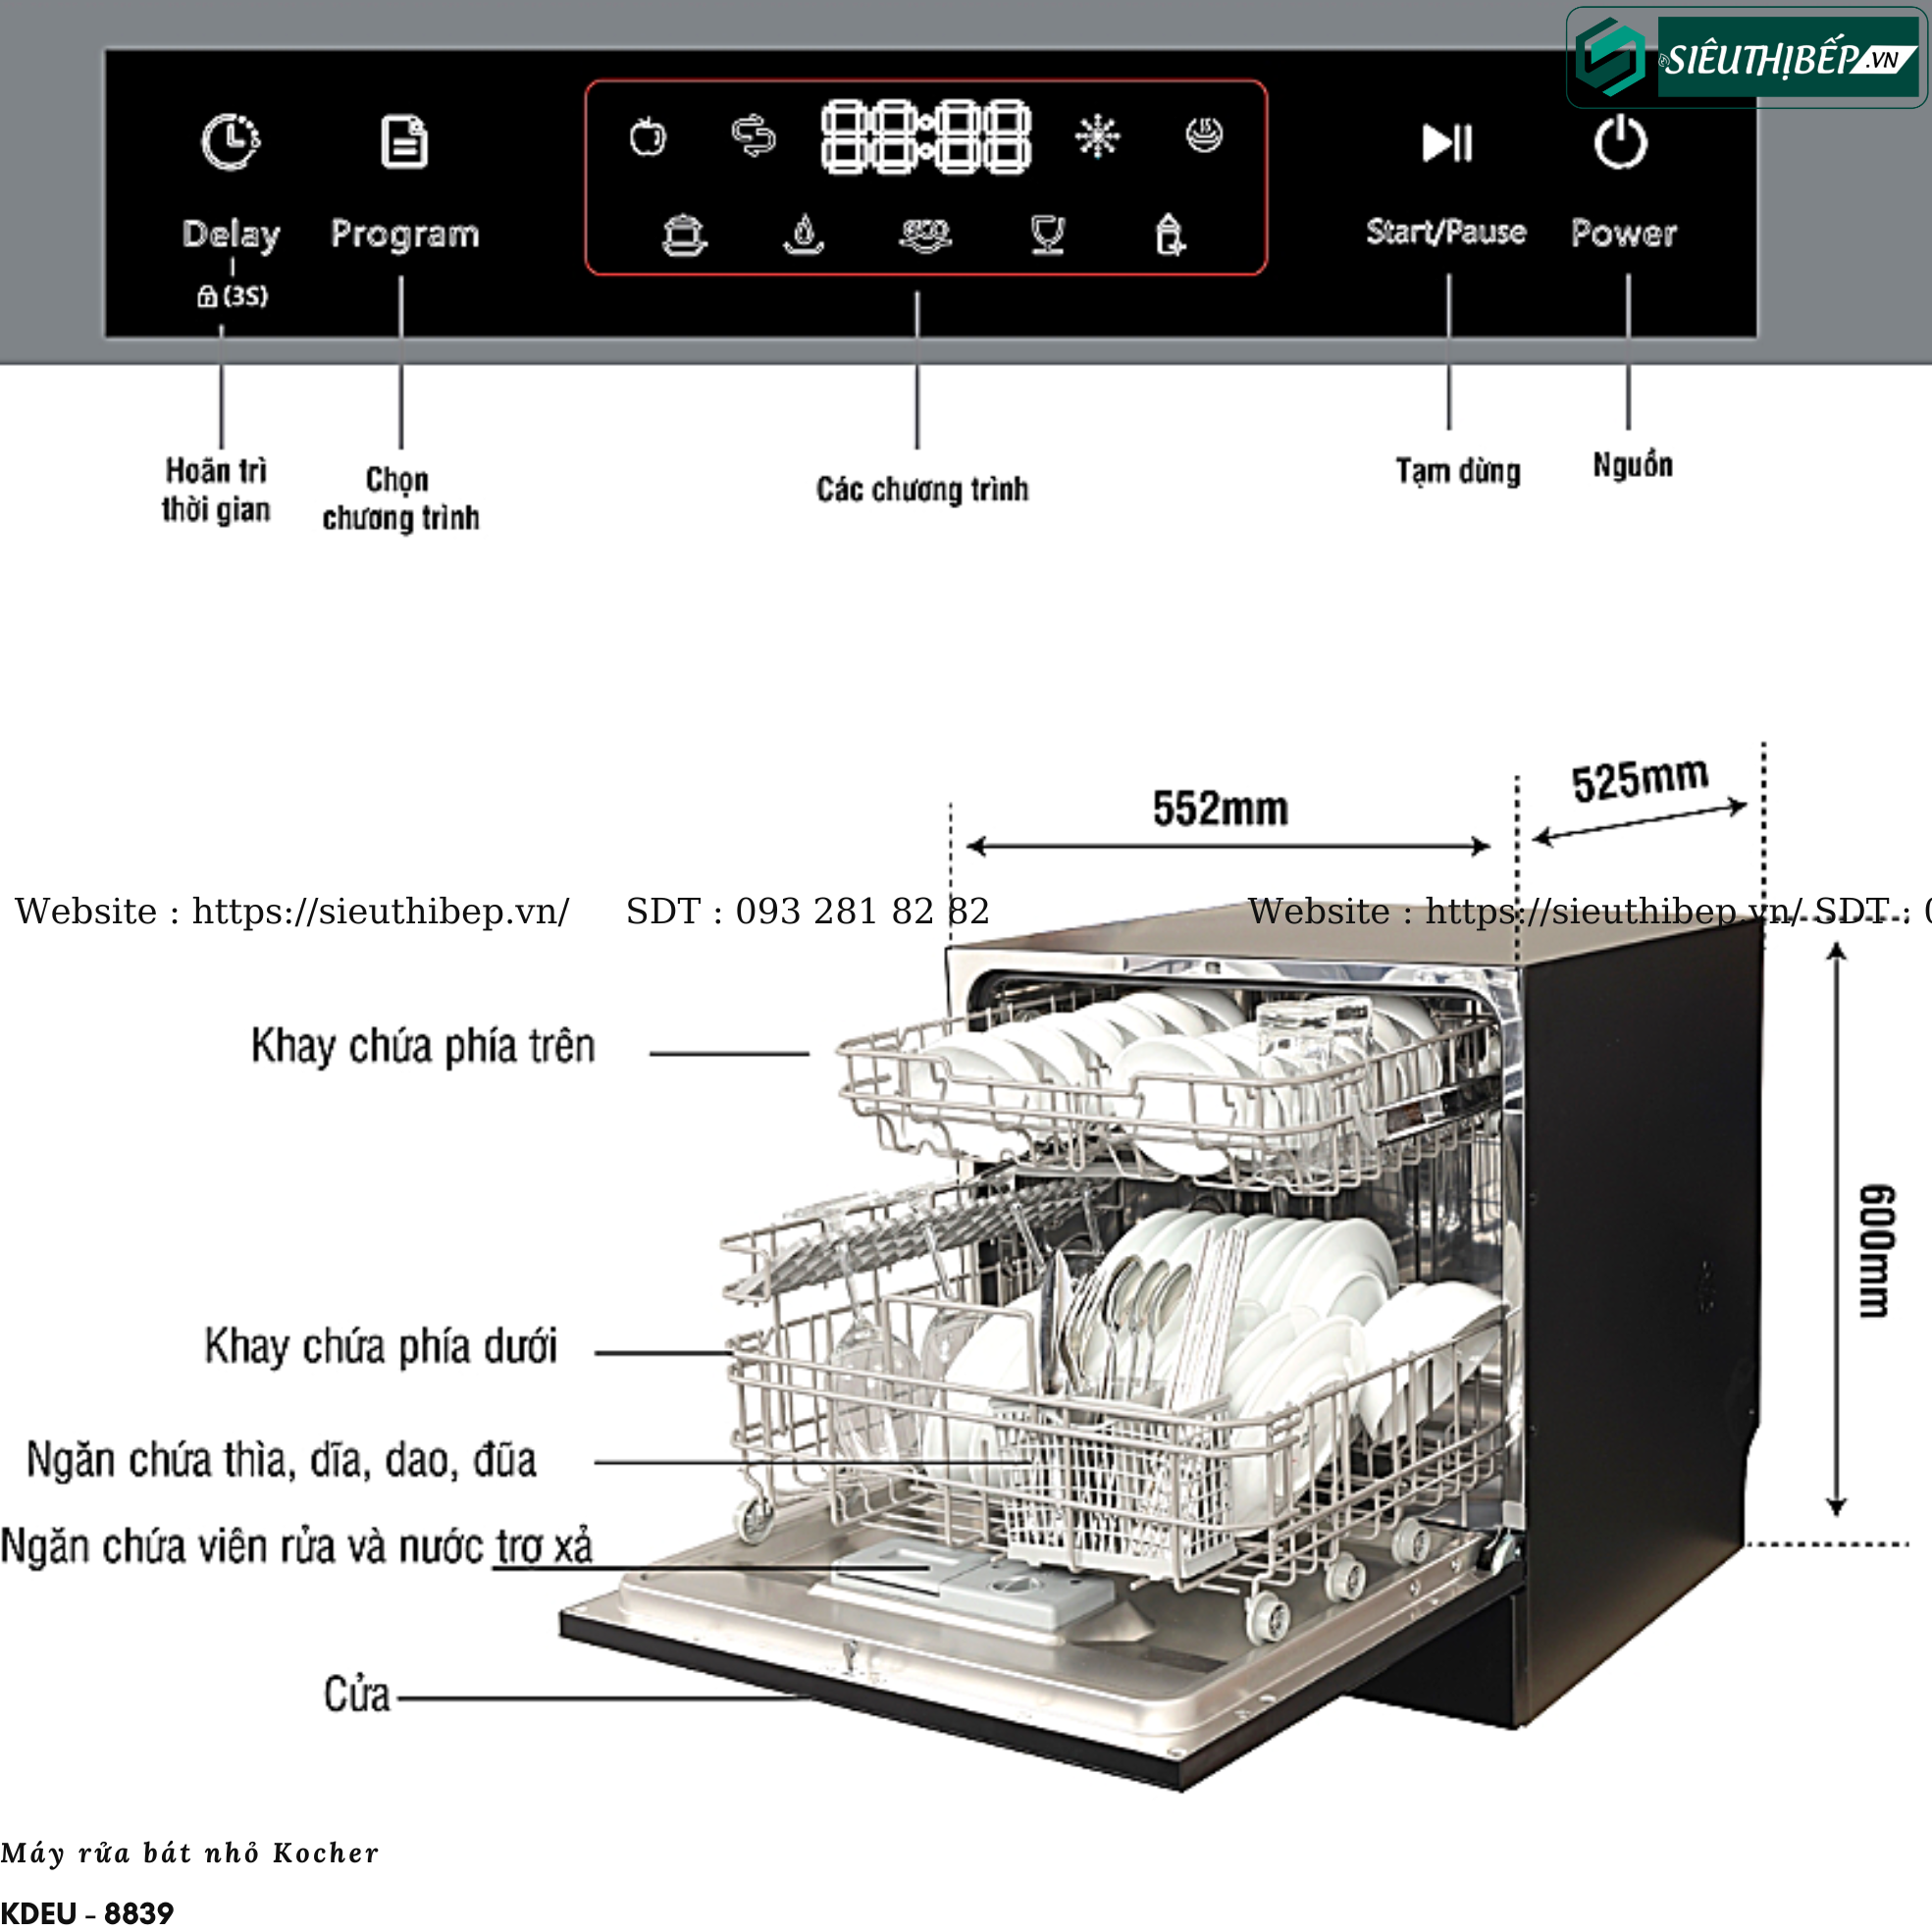Click the 'Khay chứa phía trên' label
The height and width of the screenshot is (1932, 1932).
click(x=423, y=1047)
